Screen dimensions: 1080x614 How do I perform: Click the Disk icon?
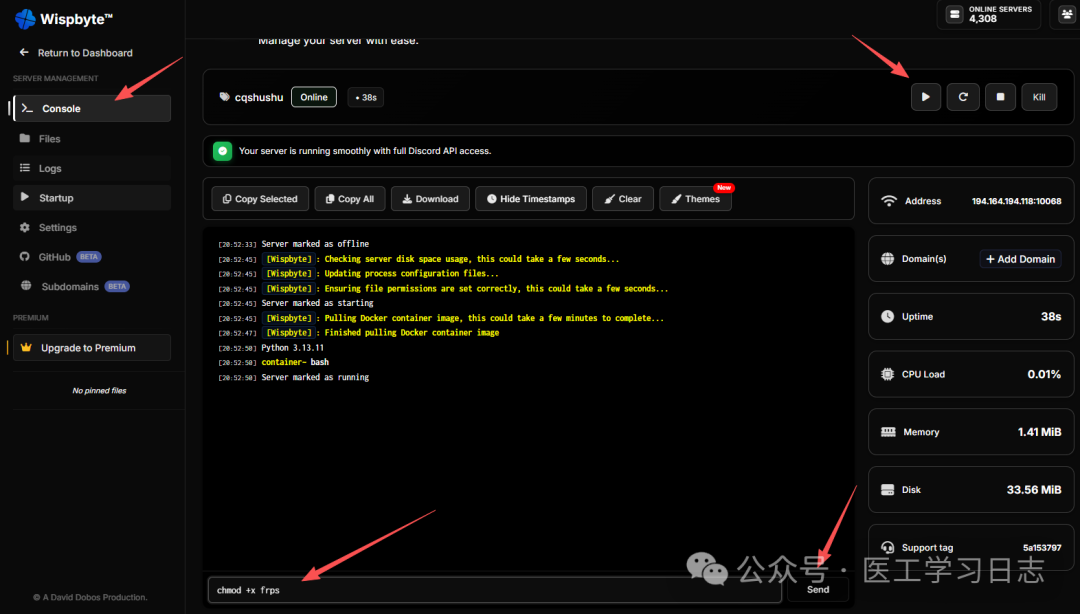(888, 490)
